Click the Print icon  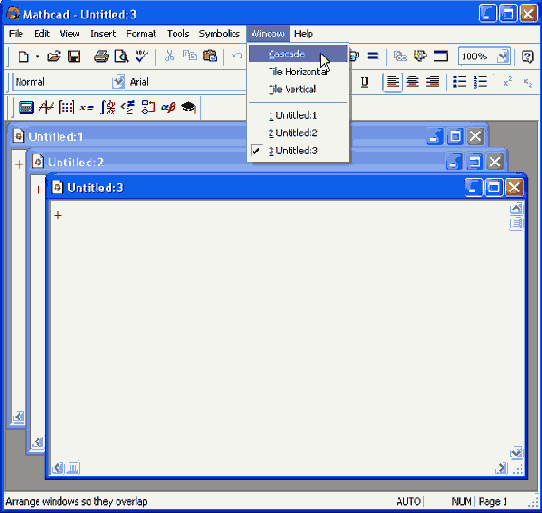coord(101,56)
